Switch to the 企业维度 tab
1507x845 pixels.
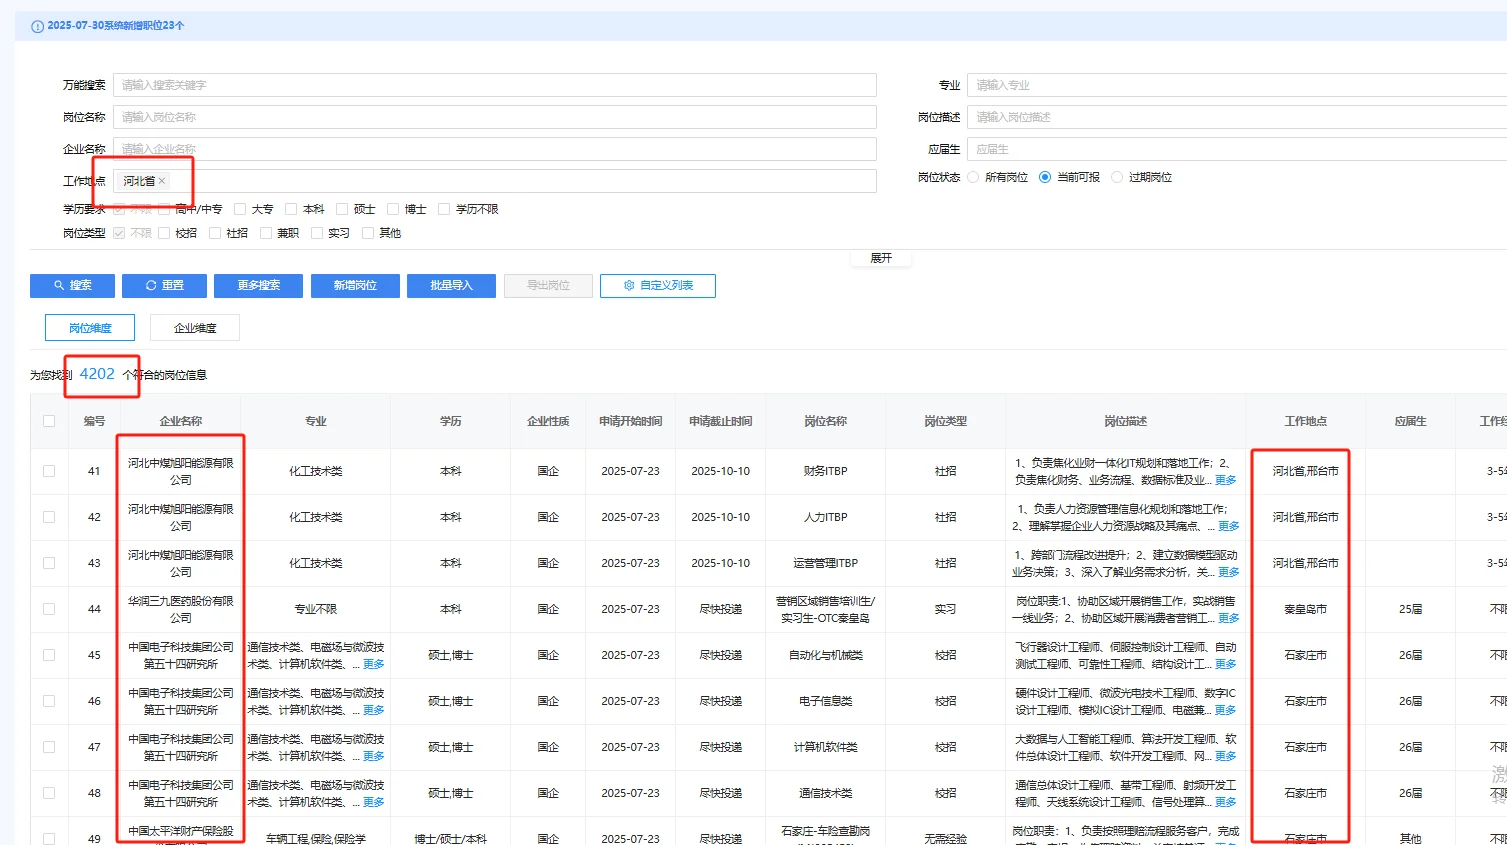(195, 328)
